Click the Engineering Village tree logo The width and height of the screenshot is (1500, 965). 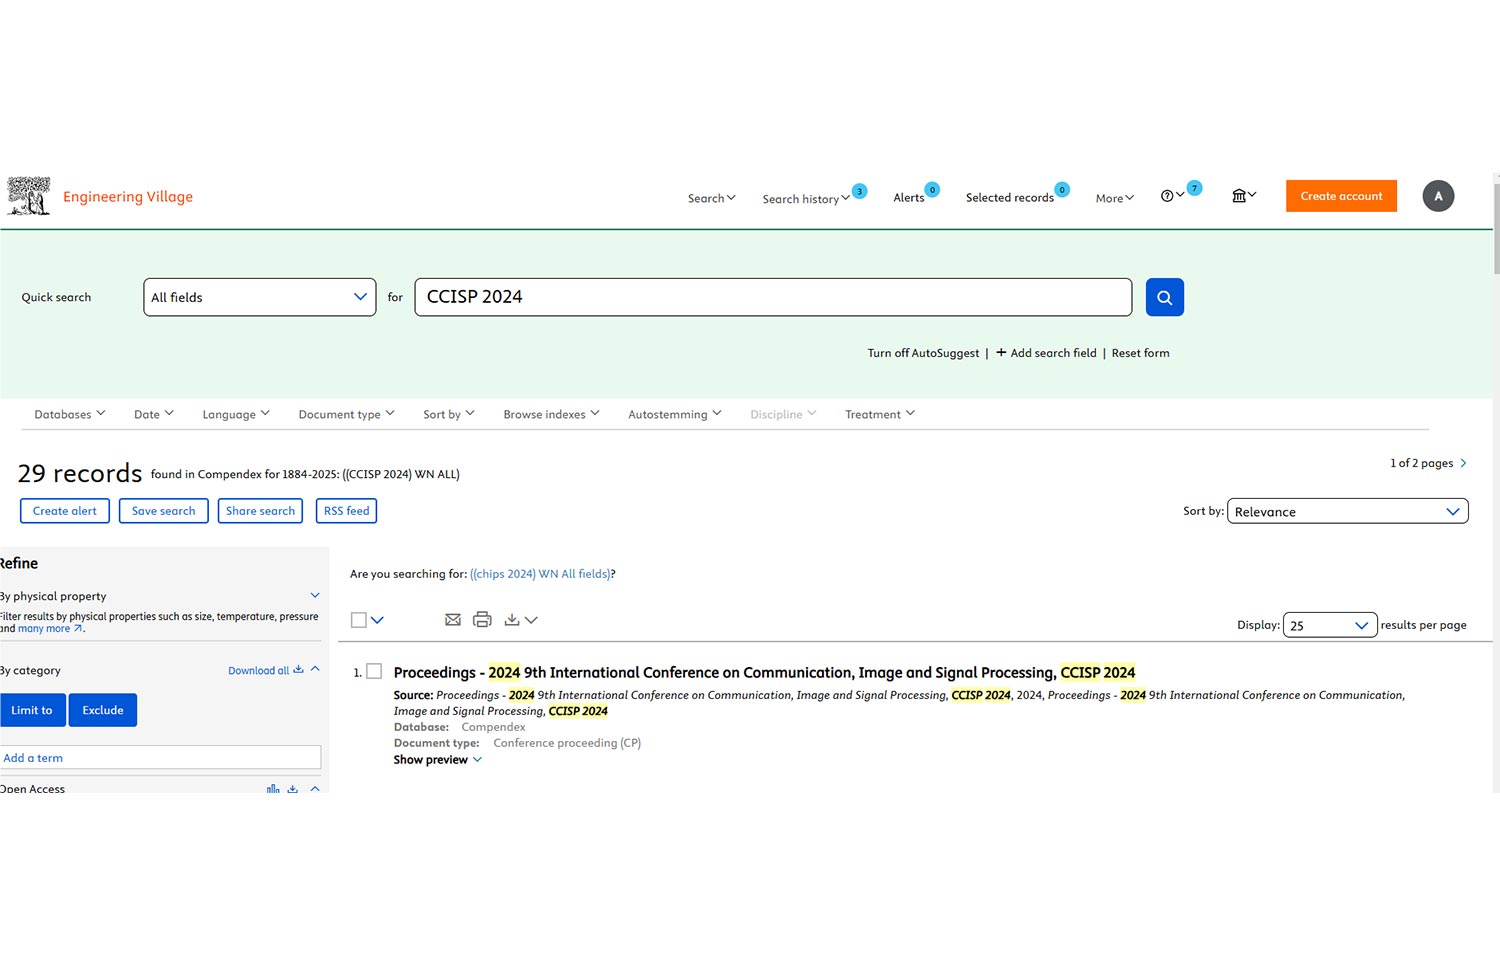click(29, 196)
